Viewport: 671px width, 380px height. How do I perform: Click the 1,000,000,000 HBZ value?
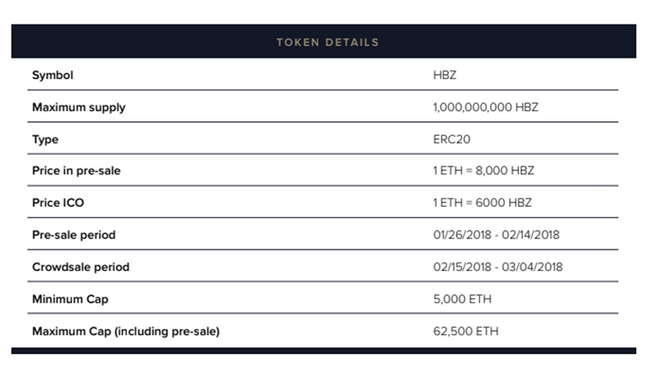point(486,107)
